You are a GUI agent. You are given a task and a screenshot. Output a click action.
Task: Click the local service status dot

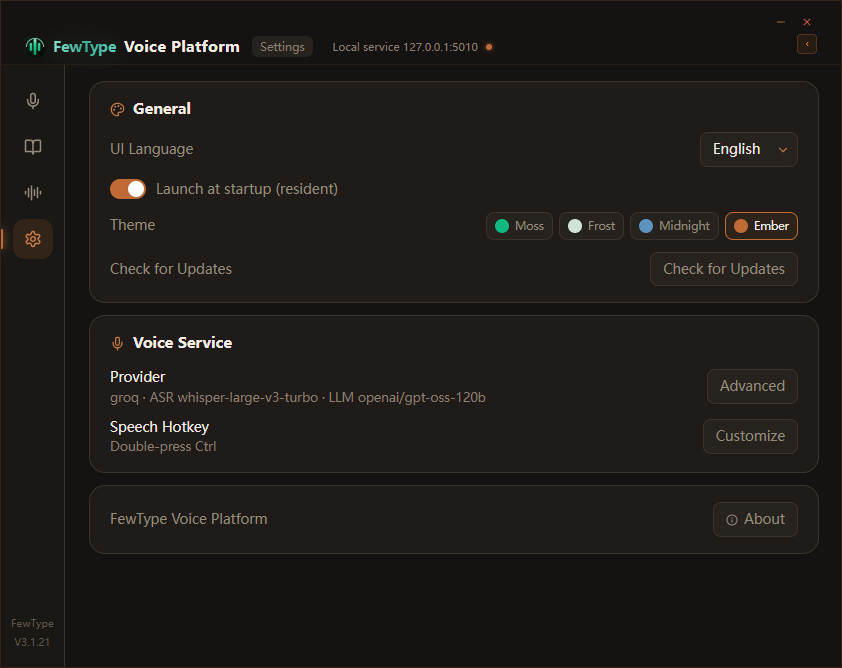pyautogui.click(x=489, y=47)
